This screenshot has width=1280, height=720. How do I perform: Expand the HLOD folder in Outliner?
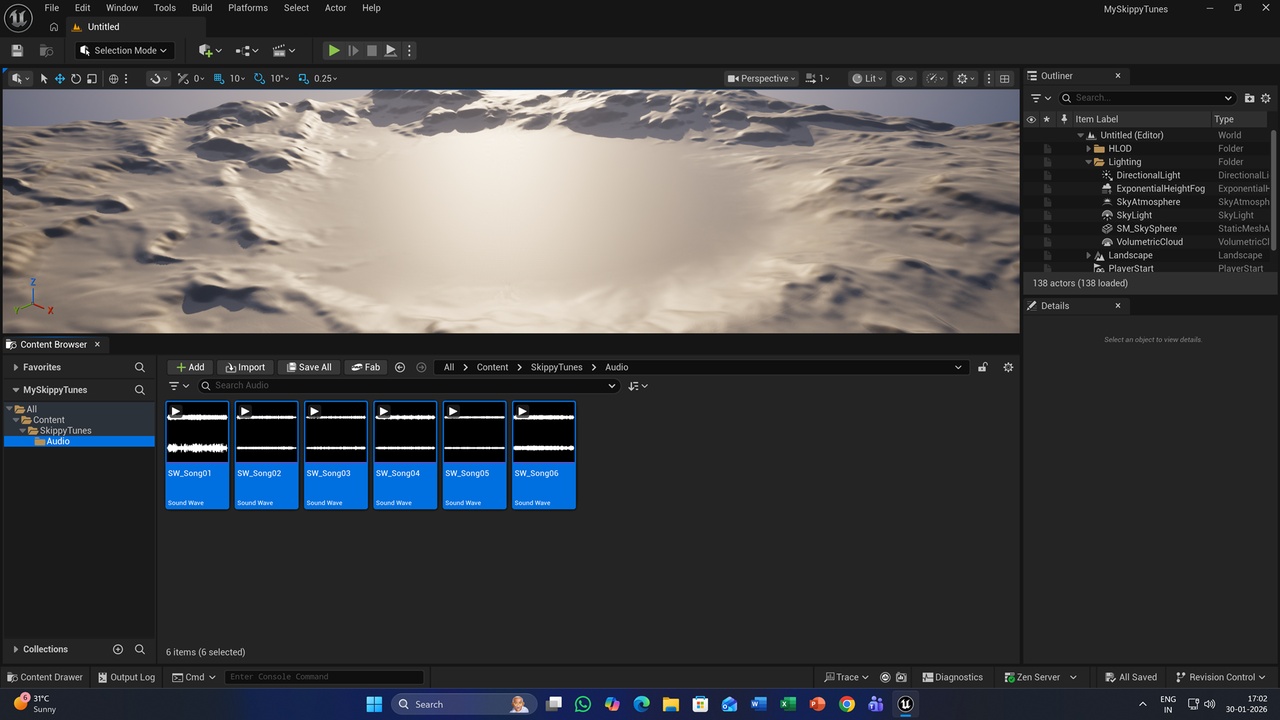[x=1088, y=148]
